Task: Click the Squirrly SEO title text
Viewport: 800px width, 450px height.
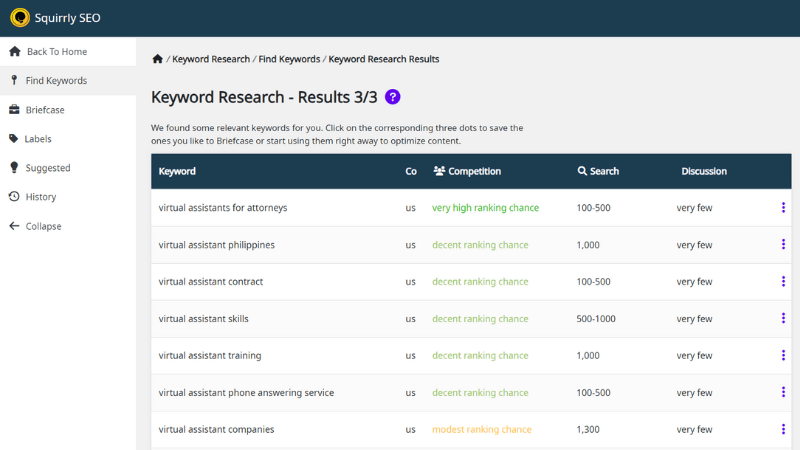Action: coord(67,18)
